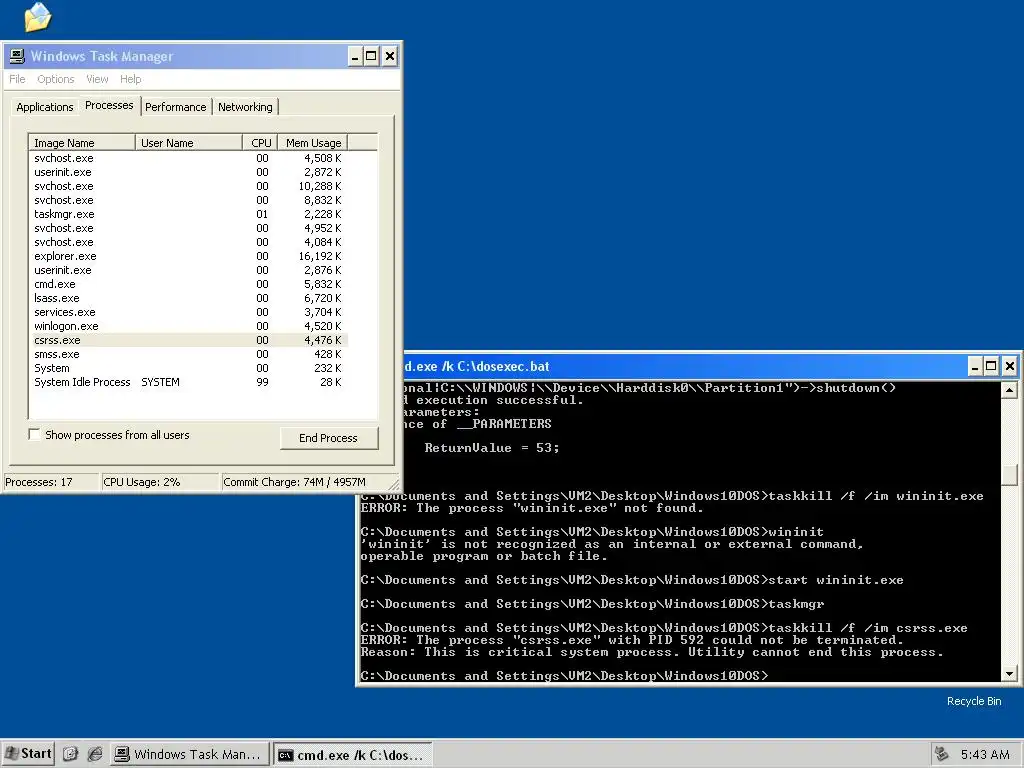Open the Options menu in Task Manager
Viewport: 1024px width, 768px height.
(x=56, y=79)
